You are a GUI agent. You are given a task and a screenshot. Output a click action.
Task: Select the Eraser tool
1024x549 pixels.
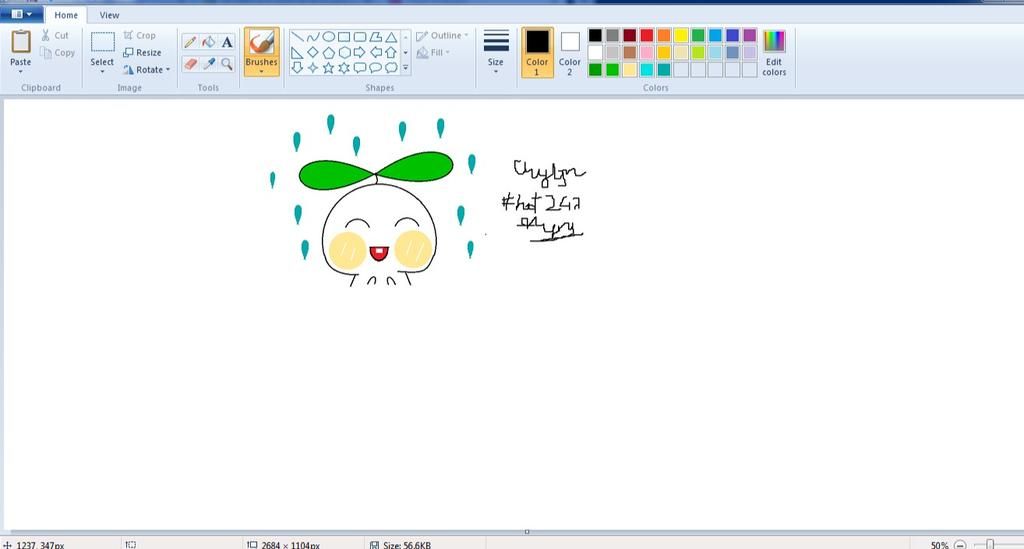tap(190, 63)
